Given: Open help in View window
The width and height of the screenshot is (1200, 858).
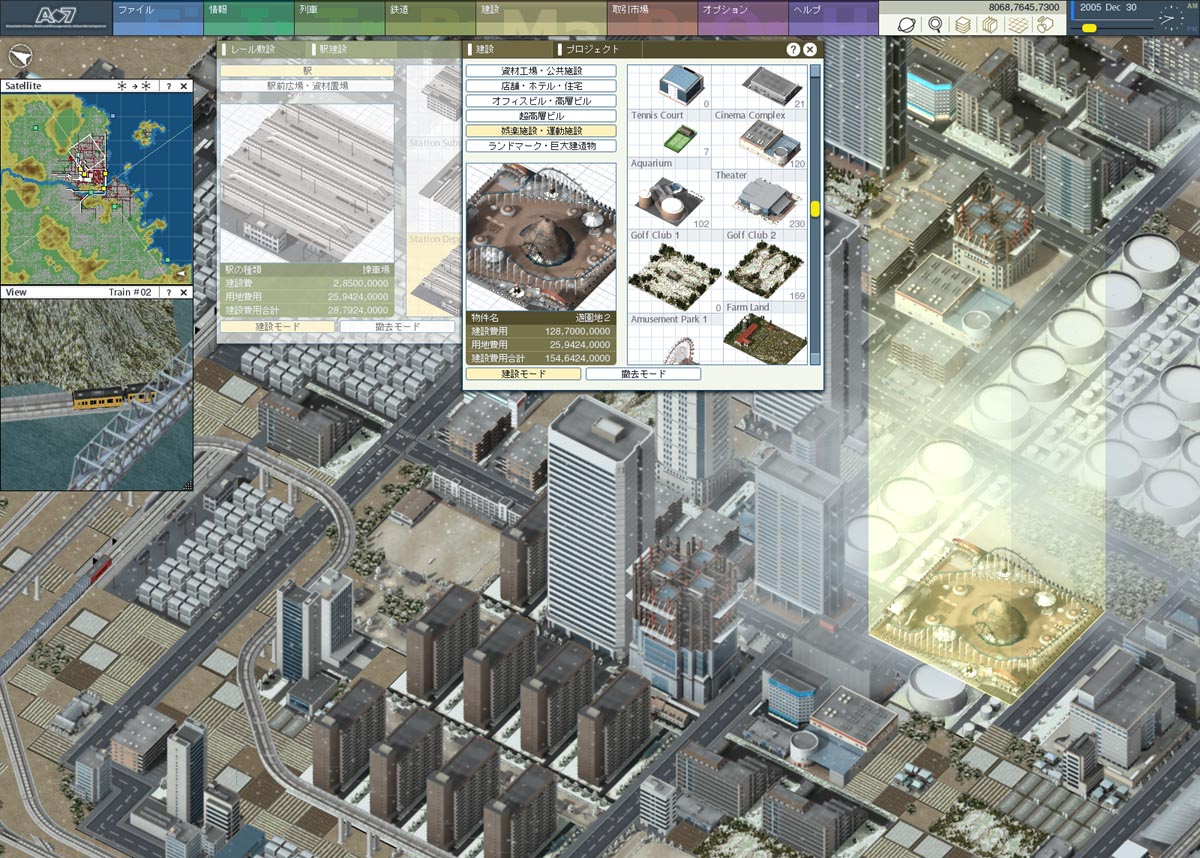Looking at the screenshot, I should [x=168, y=292].
